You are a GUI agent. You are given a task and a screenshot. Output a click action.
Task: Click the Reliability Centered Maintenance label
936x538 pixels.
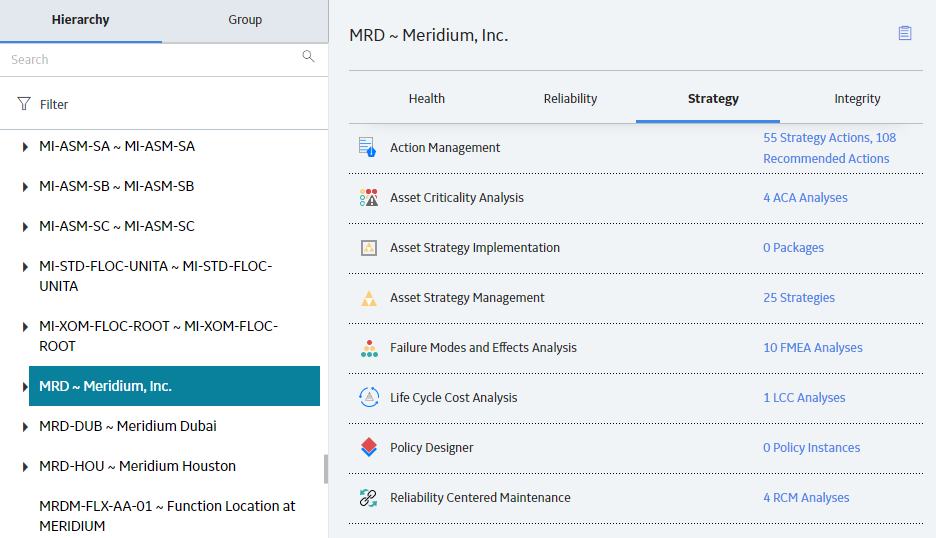click(480, 497)
